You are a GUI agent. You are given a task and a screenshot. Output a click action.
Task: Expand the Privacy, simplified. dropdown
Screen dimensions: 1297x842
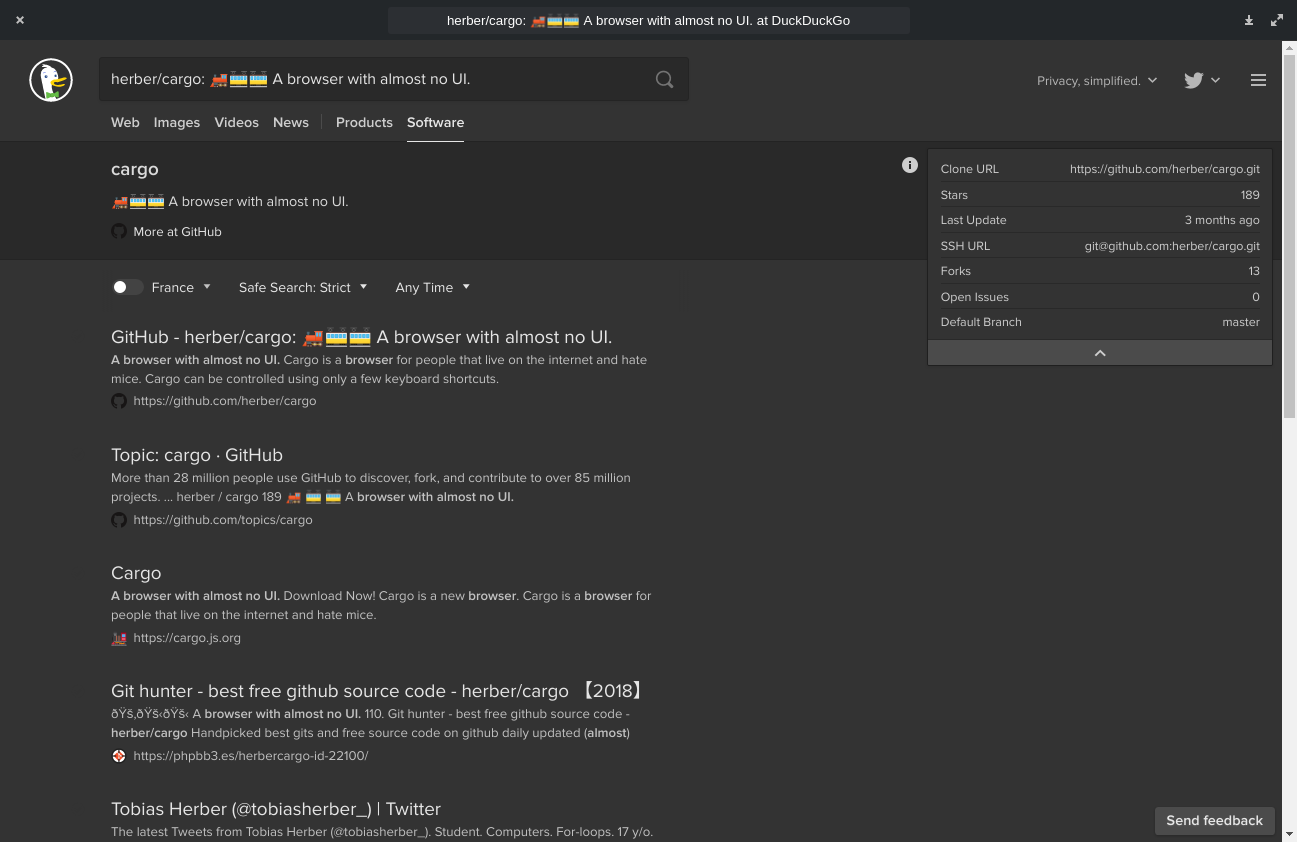coord(1097,80)
